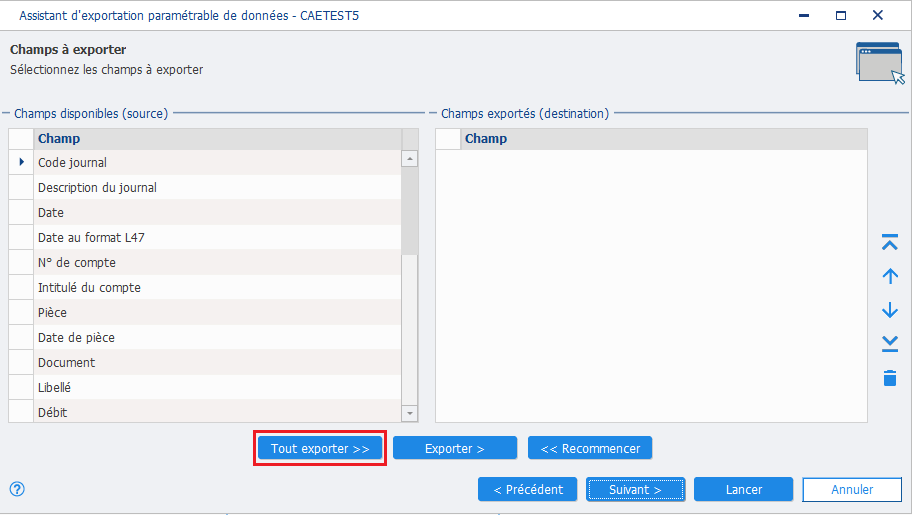Select the Document field row
The width and height of the screenshot is (912, 515).
click(x=218, y=363)
